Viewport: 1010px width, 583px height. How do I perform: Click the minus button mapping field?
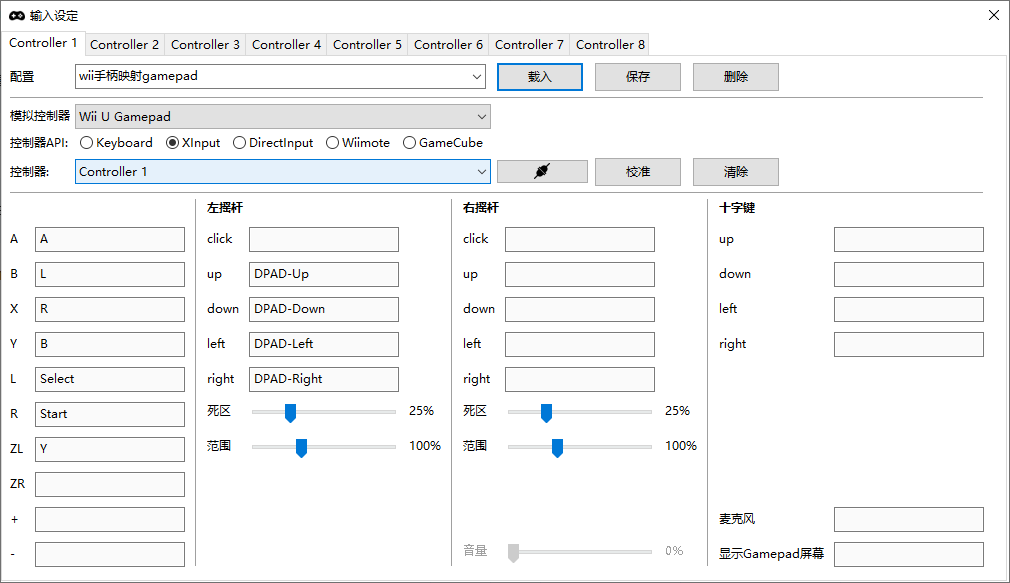[x=110, y=554]
